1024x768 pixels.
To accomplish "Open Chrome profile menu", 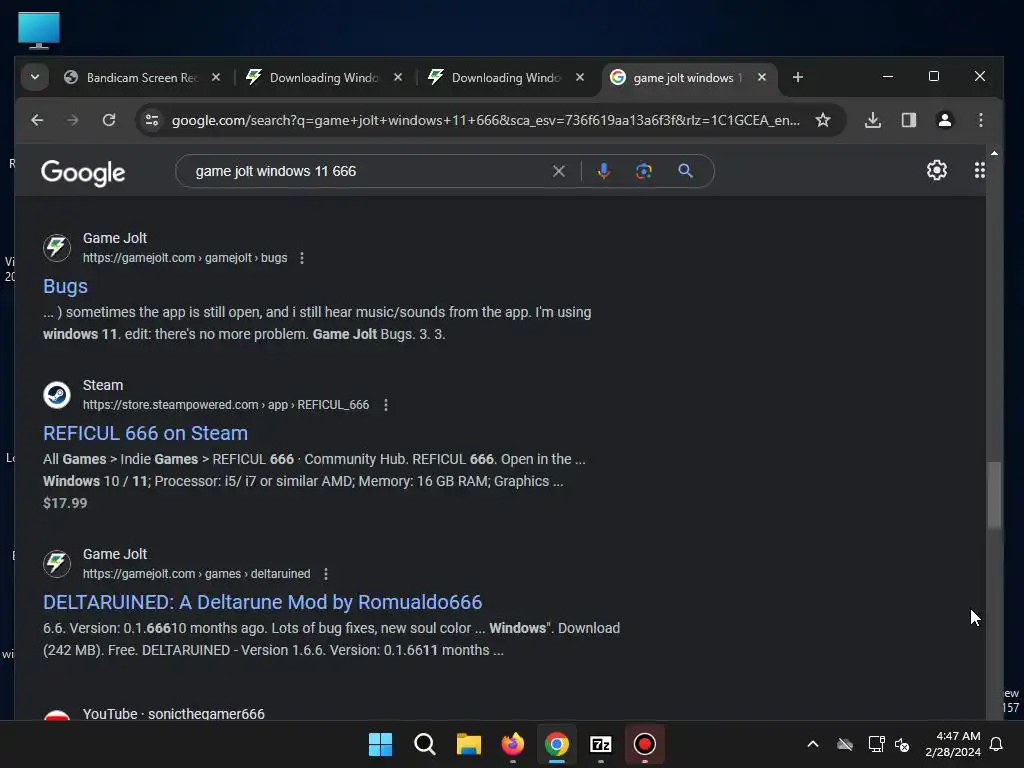I will (944, 120).
